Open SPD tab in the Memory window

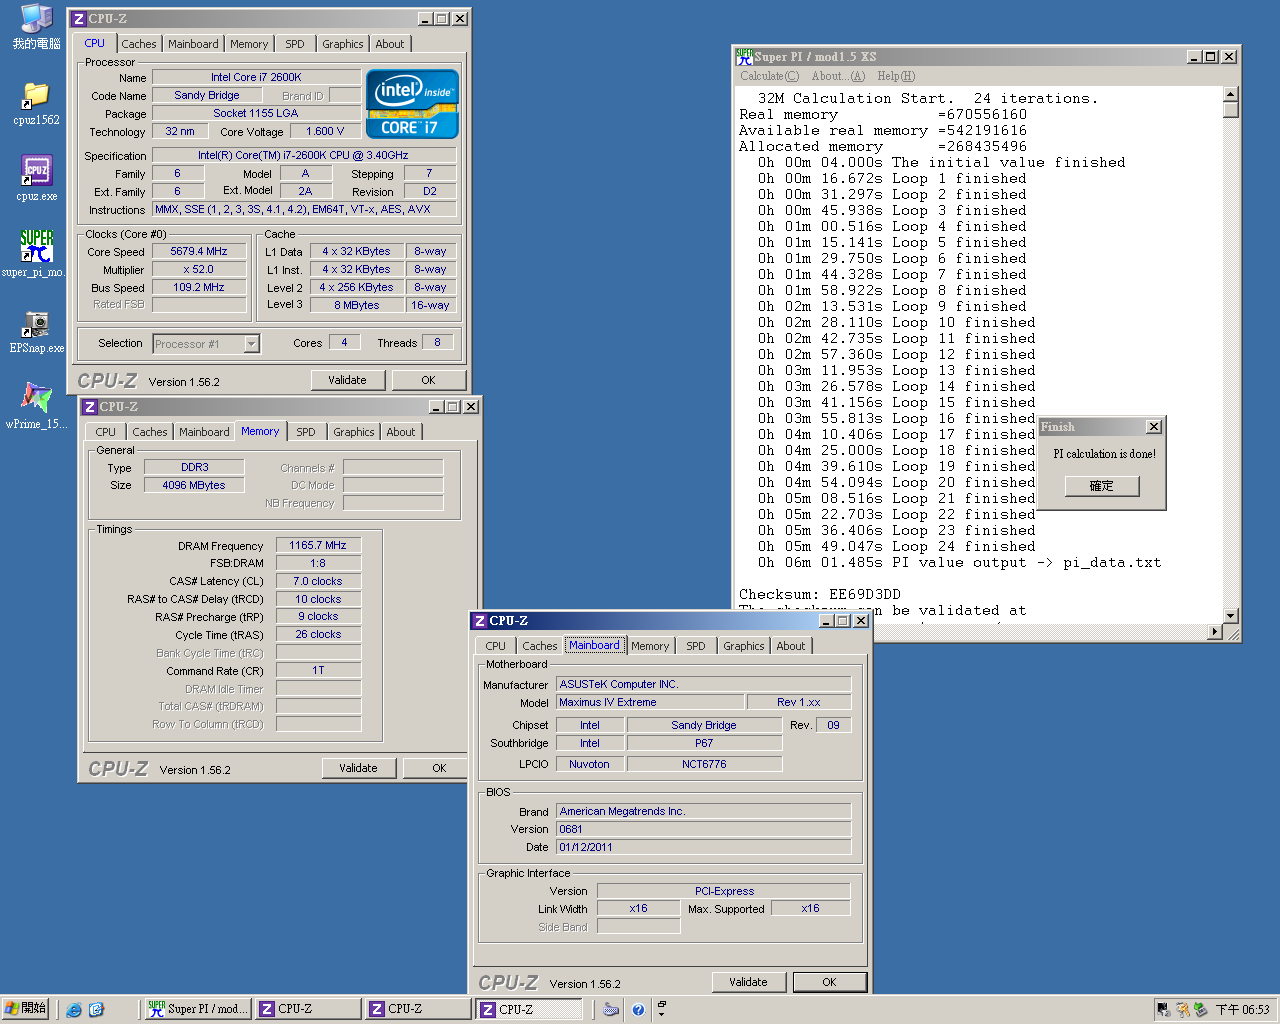tap(305, 432)
